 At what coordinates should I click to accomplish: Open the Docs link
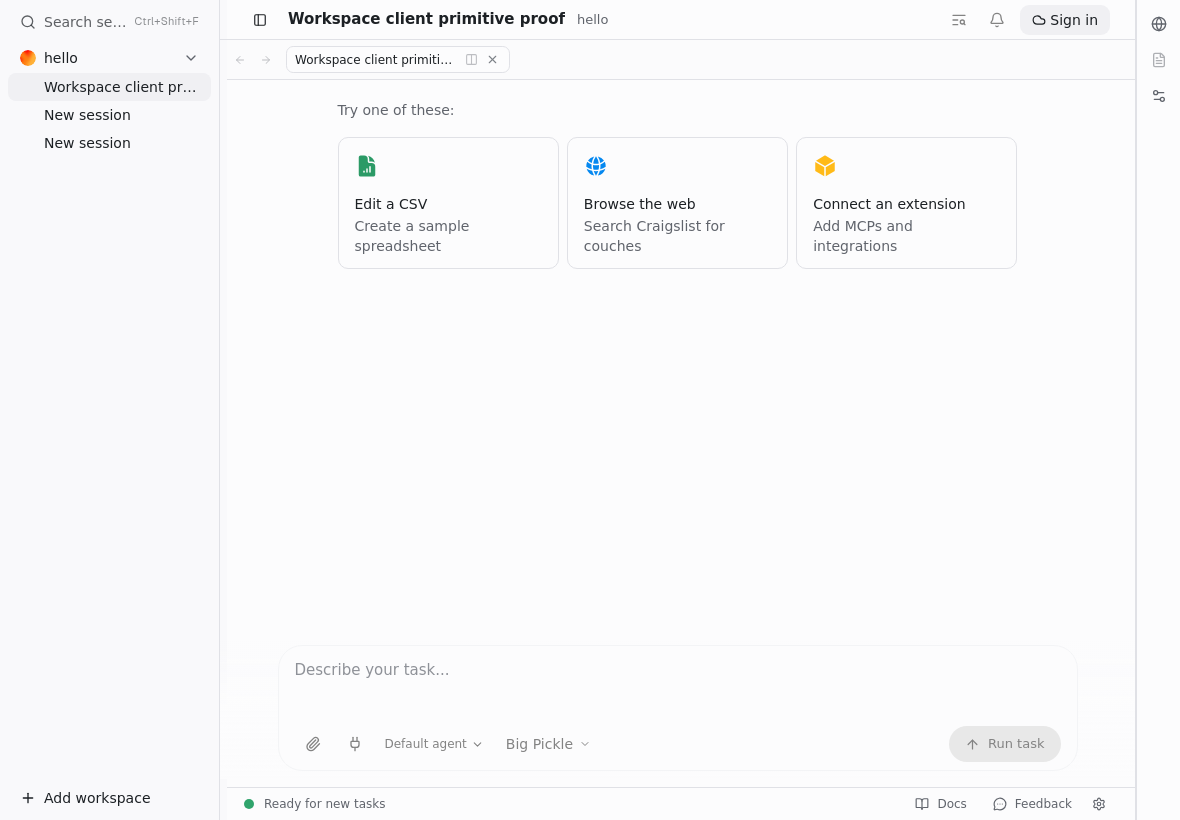tap(941, 804)
